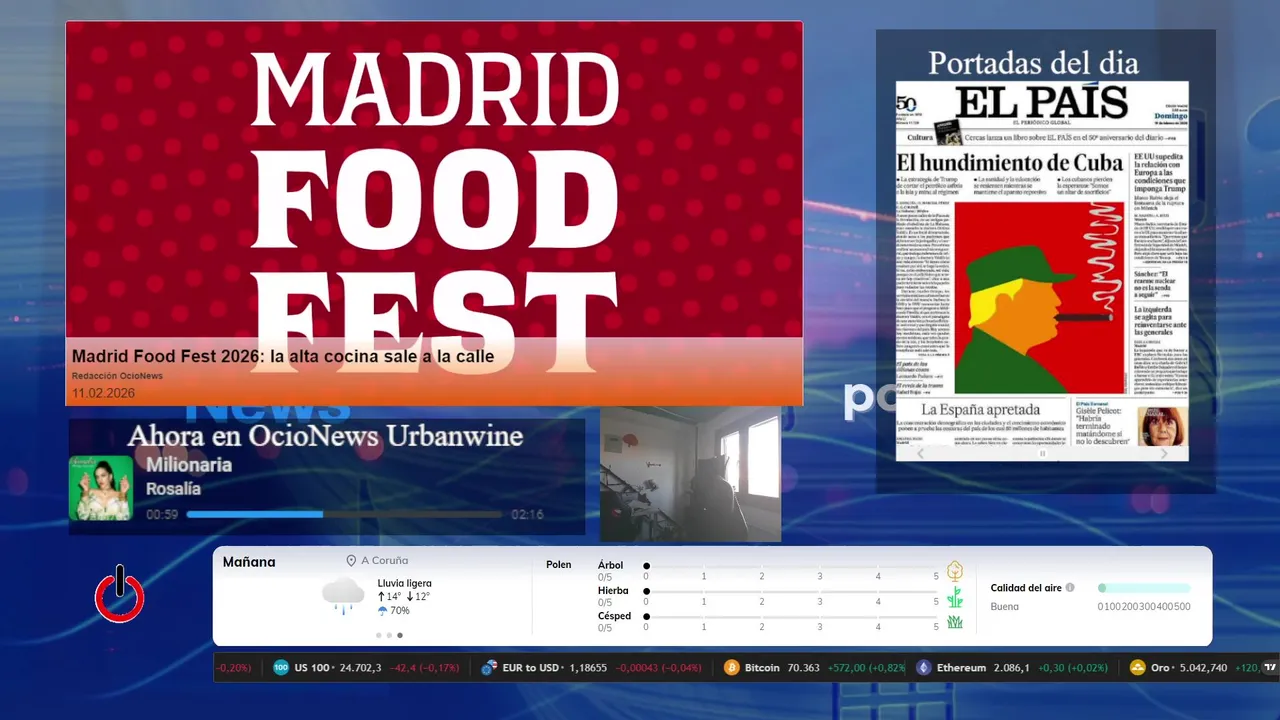Click the '70%' rain probability value
This screenshot has height=720, width=1280.
(400, 610)
